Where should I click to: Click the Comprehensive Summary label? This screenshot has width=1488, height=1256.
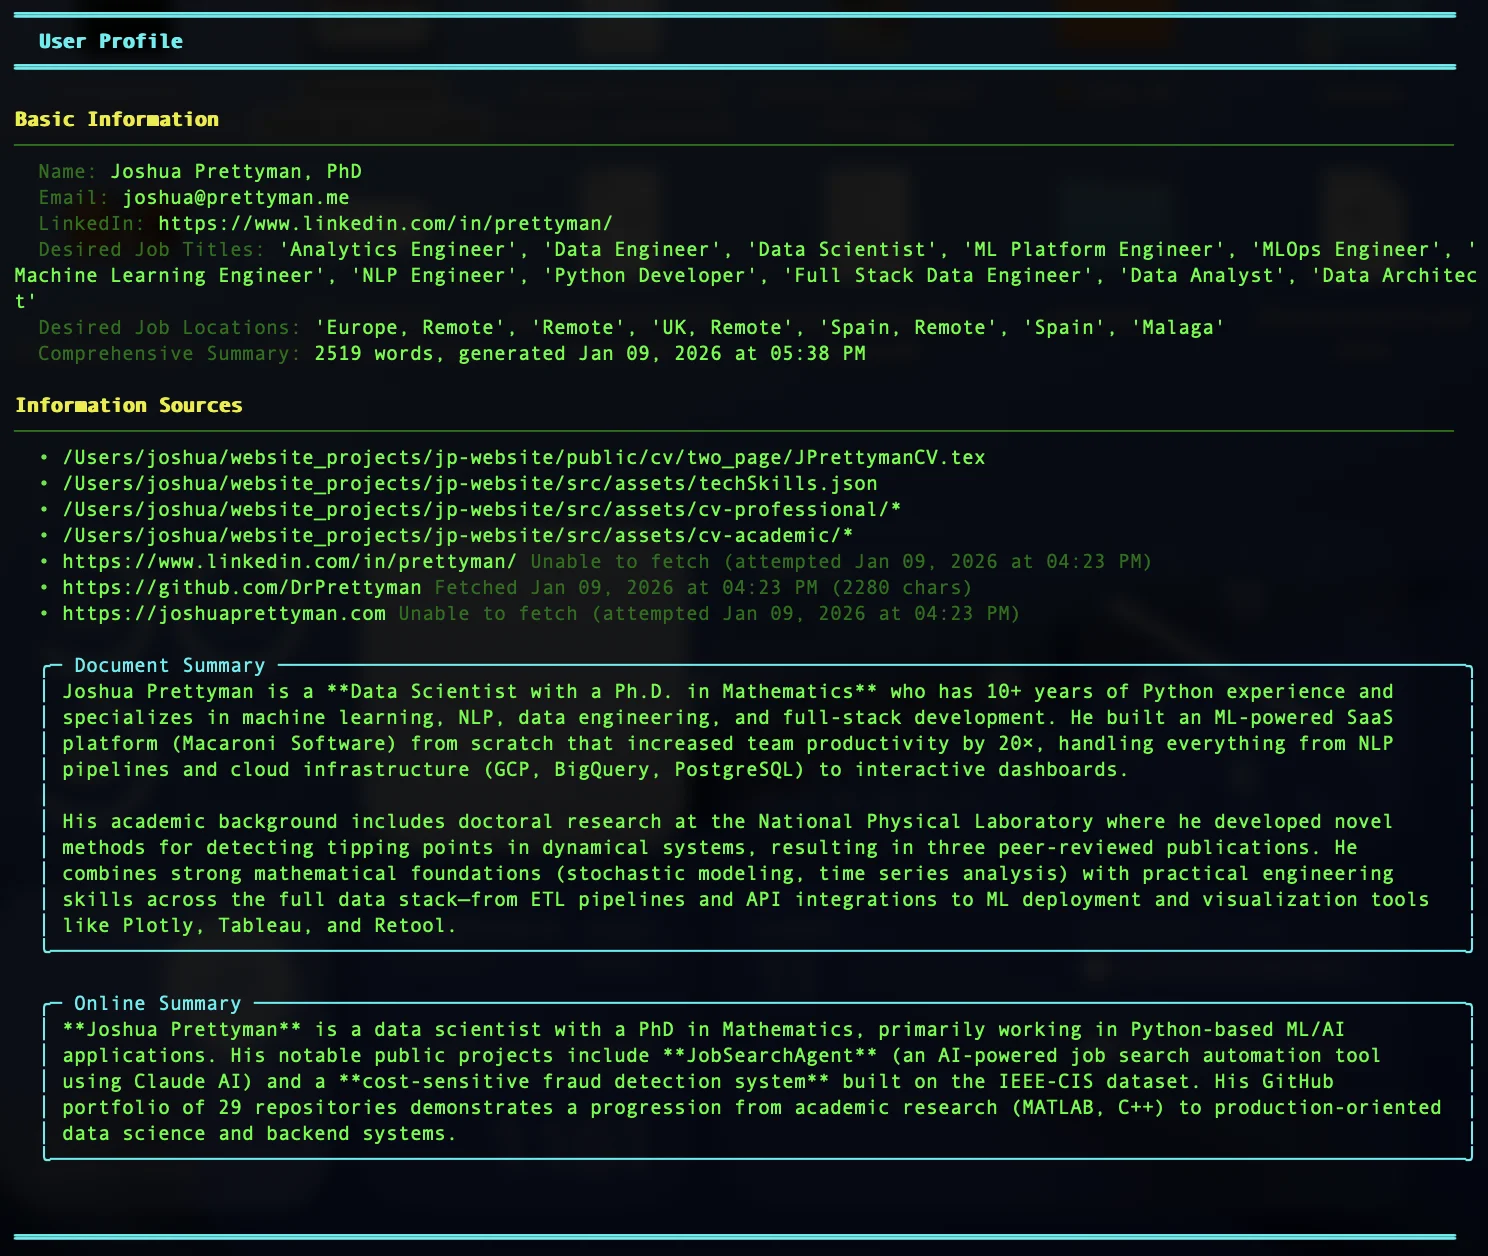[169, 354]
